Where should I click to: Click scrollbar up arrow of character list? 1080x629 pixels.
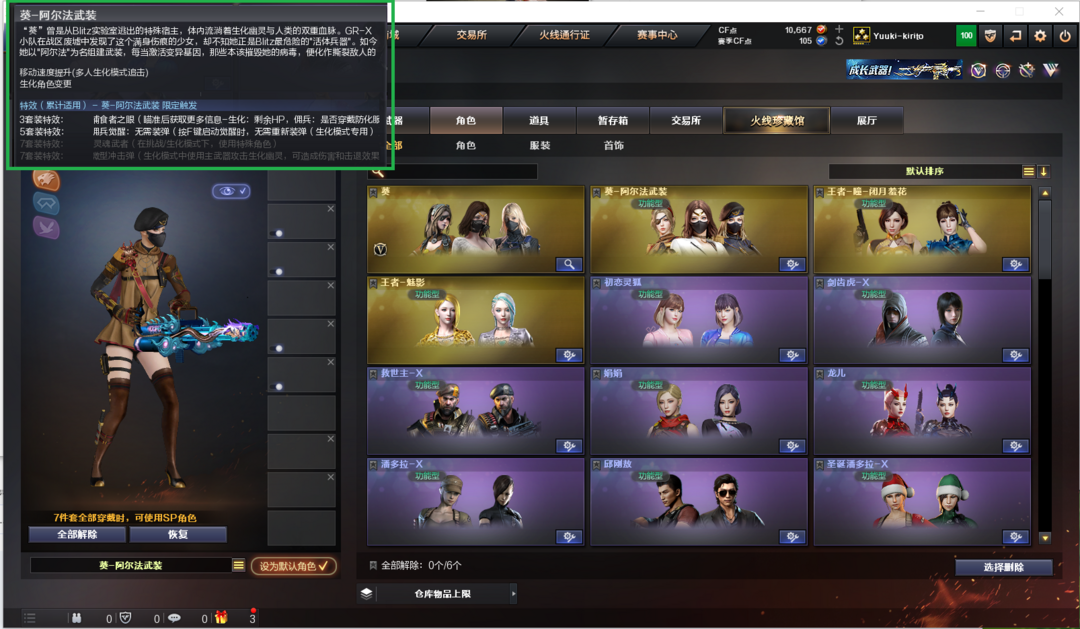[x=1045, y=193]
